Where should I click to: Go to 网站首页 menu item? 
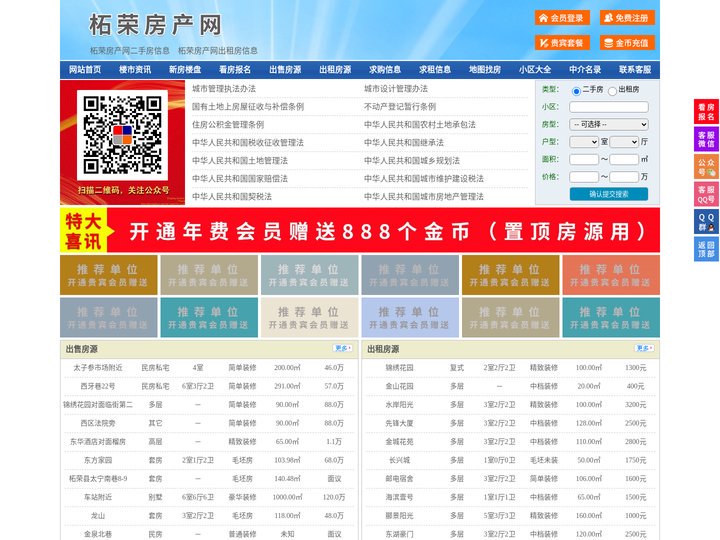pyautogui.click(x=85, y=70)
